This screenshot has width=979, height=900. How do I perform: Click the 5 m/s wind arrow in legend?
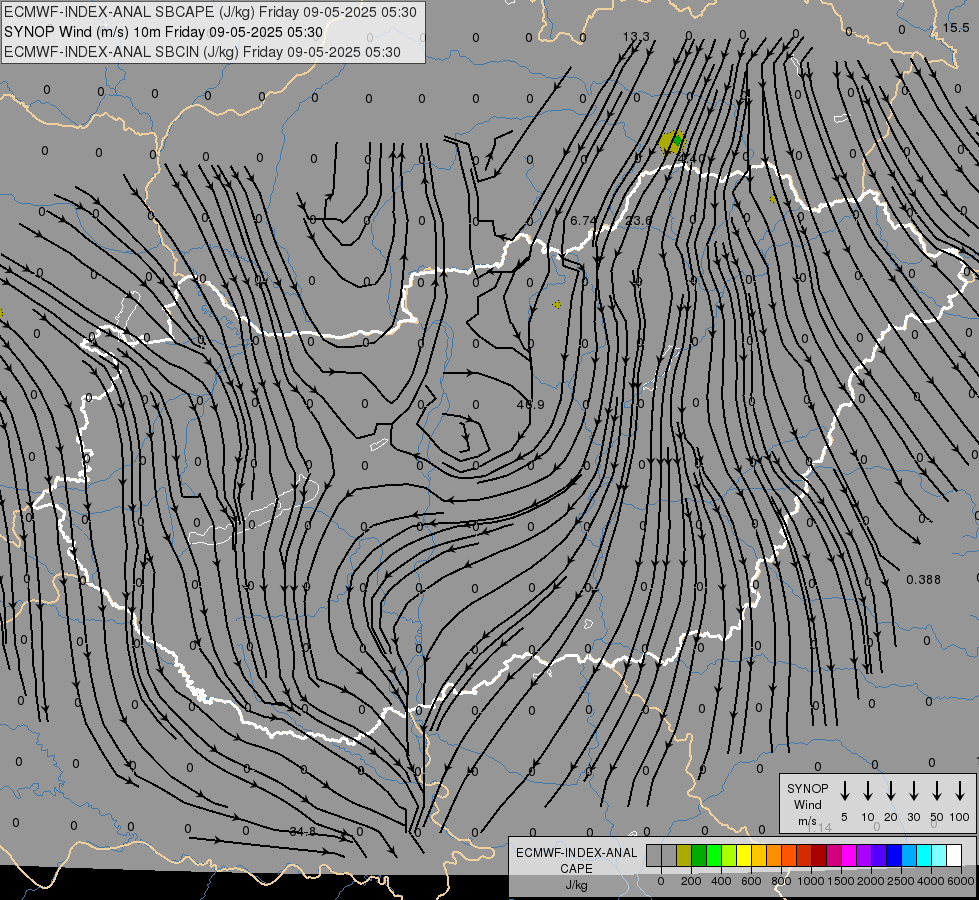[844, 791]
